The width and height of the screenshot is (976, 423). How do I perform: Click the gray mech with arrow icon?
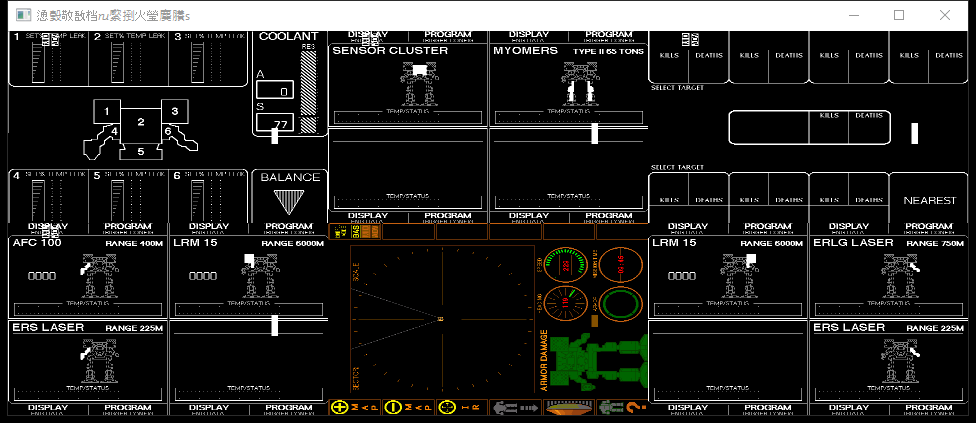point(515,408)
